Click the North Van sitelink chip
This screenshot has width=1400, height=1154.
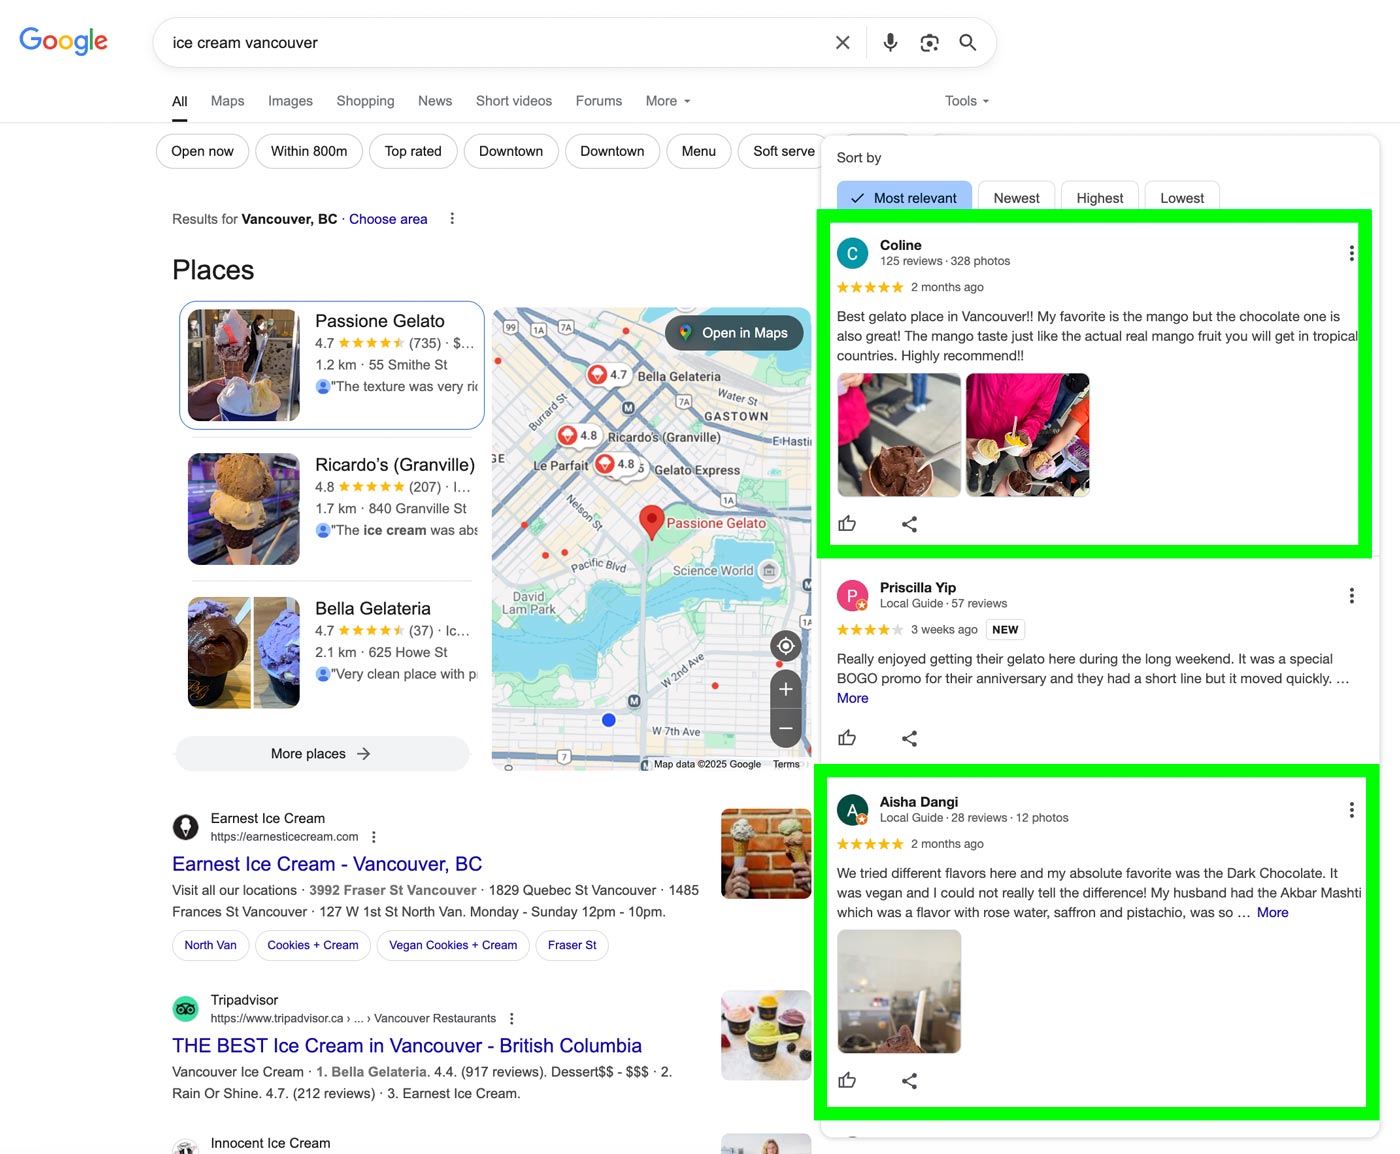tap(210, 945)
